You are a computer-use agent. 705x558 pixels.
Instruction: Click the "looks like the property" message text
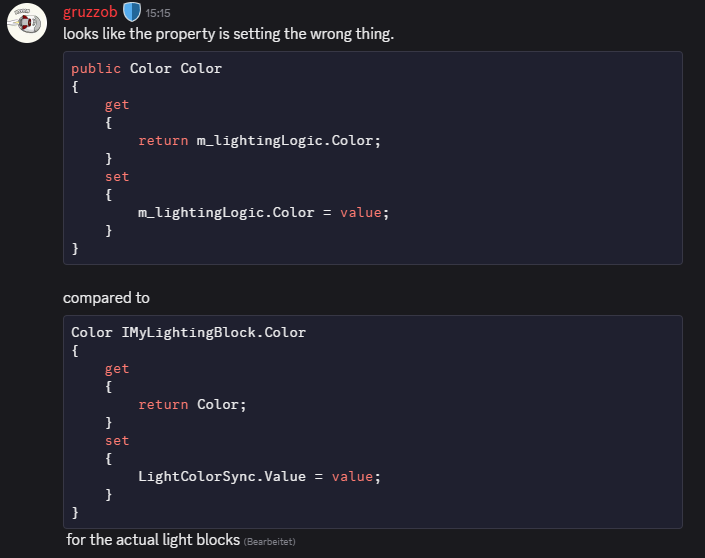228,34
